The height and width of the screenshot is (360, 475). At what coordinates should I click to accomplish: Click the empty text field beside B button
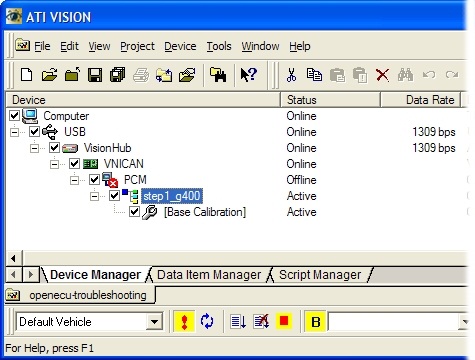(393, 322)
